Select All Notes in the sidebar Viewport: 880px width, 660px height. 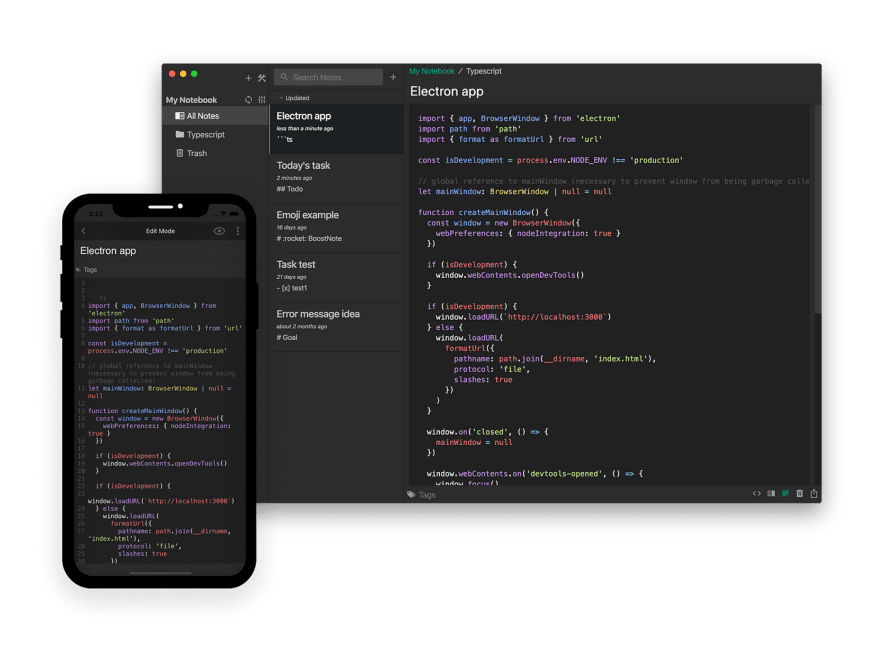click(x=216, y=116)
